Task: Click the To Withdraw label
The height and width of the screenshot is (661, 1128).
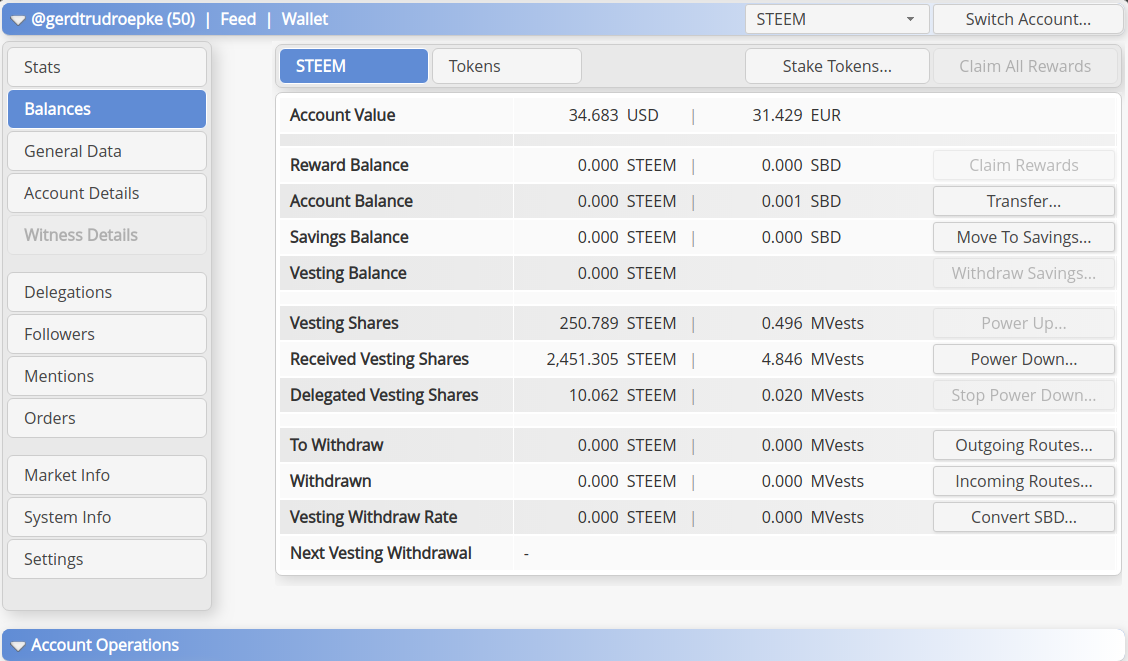Action: [x=337, y=445]
